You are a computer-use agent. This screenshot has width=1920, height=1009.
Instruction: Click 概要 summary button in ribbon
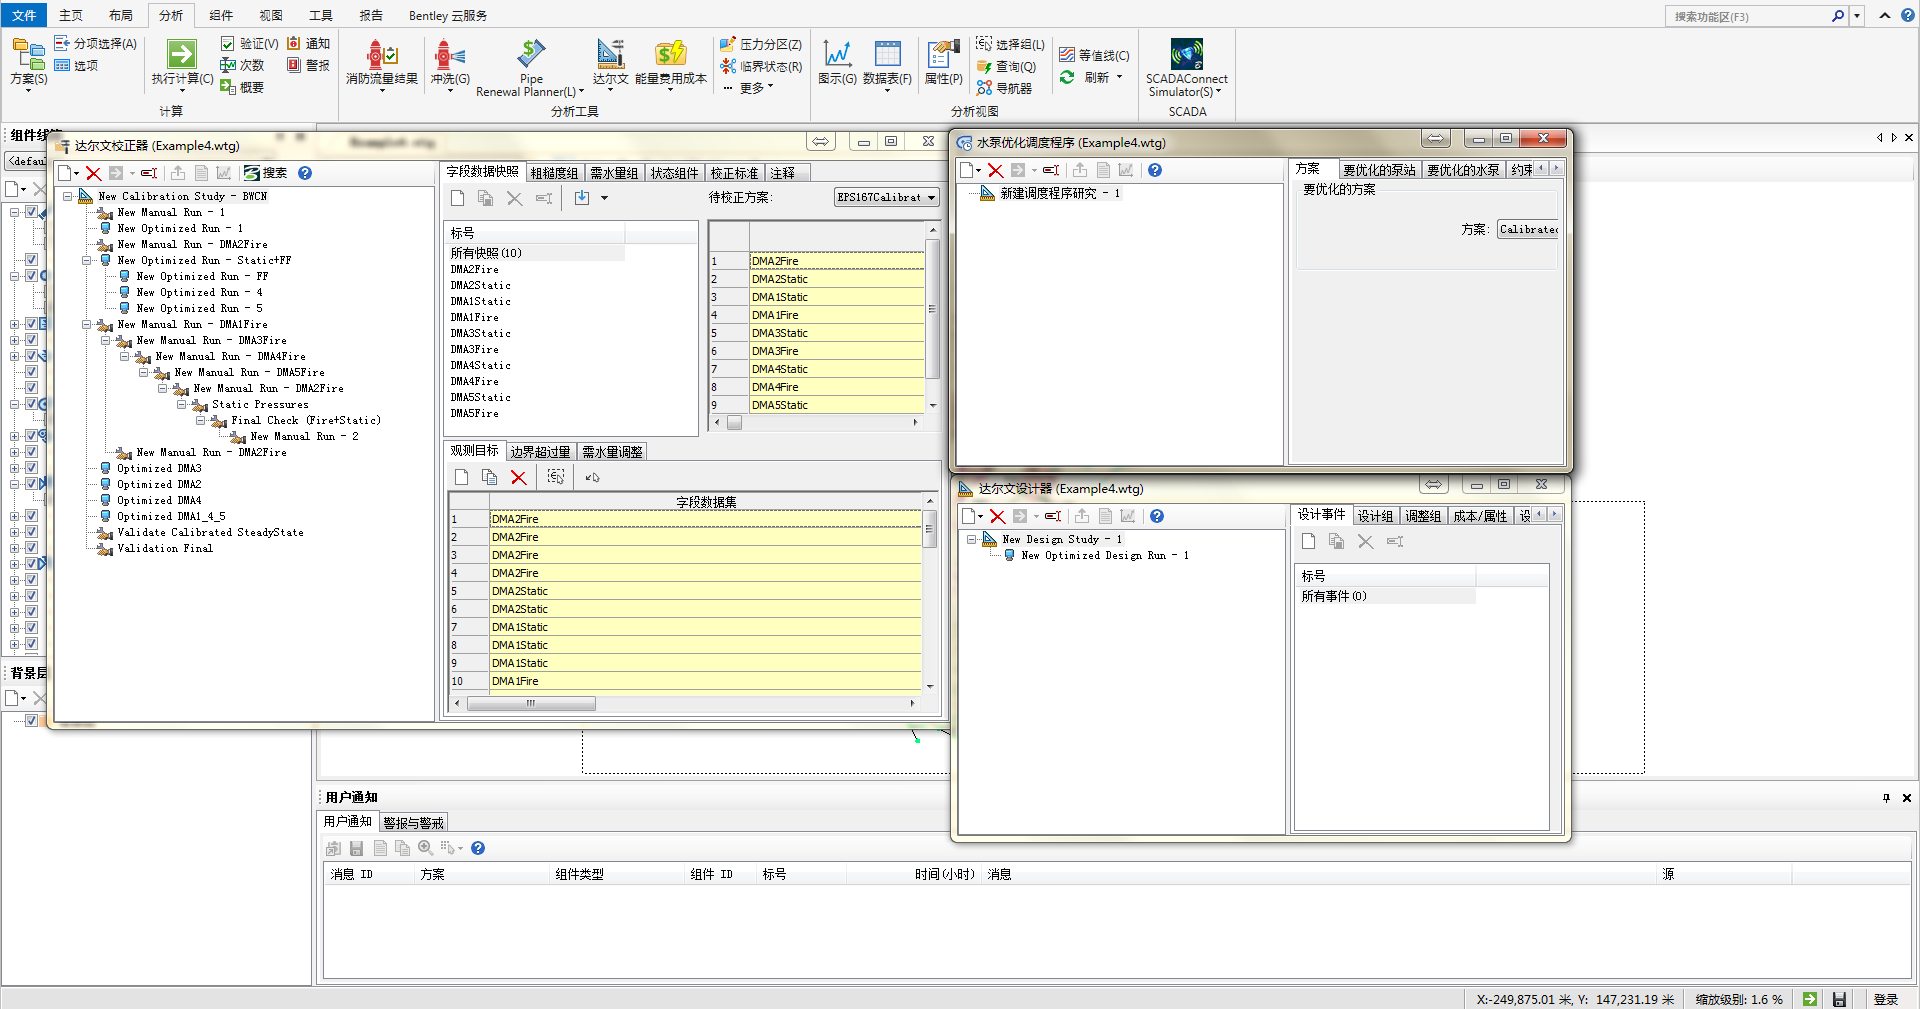[242, 87]
